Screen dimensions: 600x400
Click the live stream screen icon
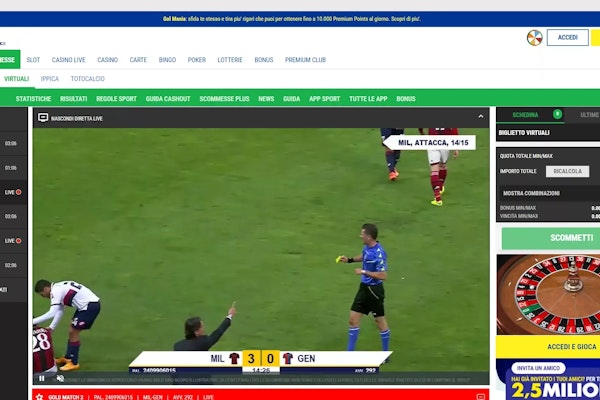43,118
